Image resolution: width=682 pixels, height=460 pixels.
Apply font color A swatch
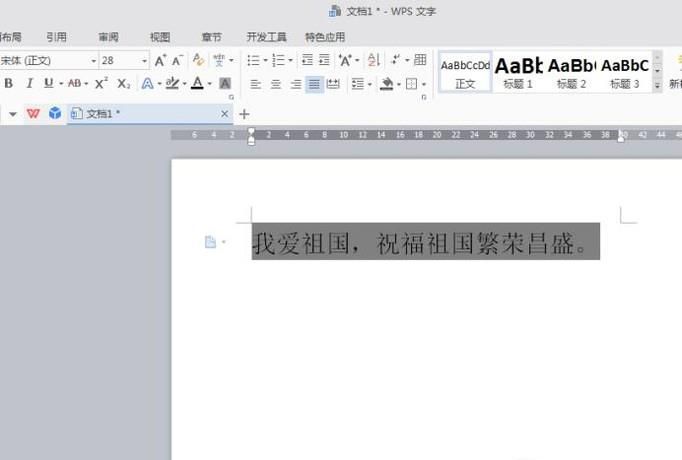(197, 83)
